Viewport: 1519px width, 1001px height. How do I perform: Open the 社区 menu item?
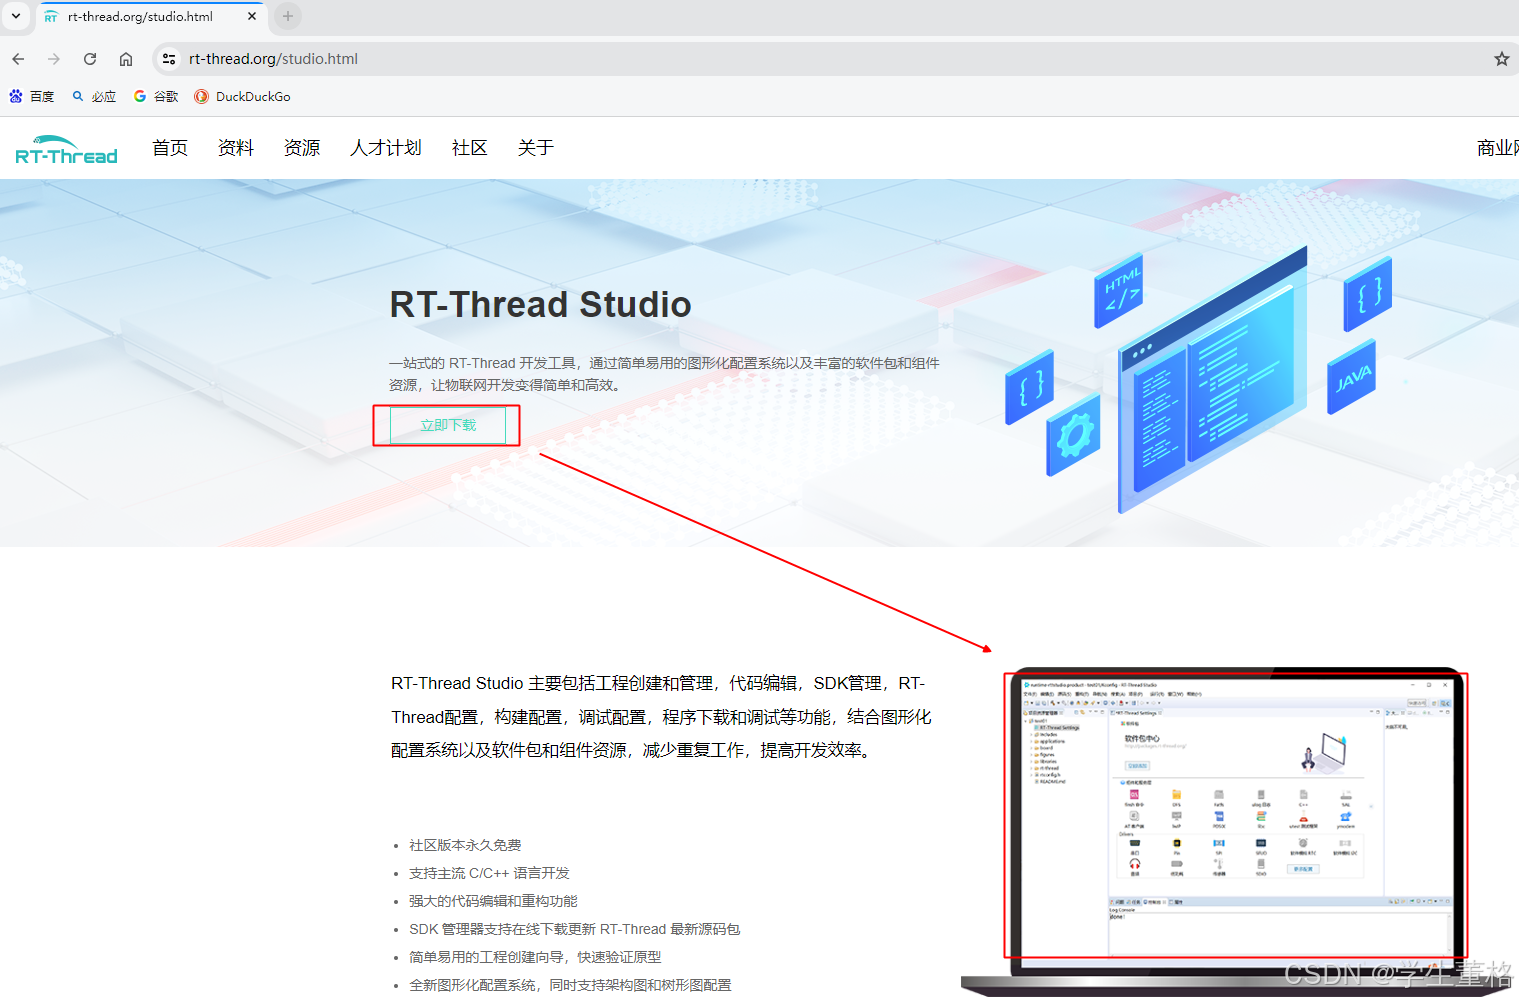(470, 148)
